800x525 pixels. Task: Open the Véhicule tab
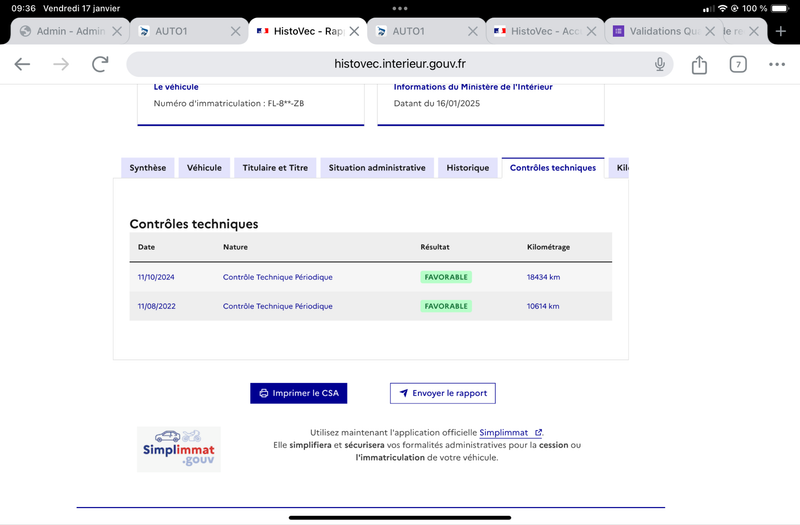(x=204, y=168)
